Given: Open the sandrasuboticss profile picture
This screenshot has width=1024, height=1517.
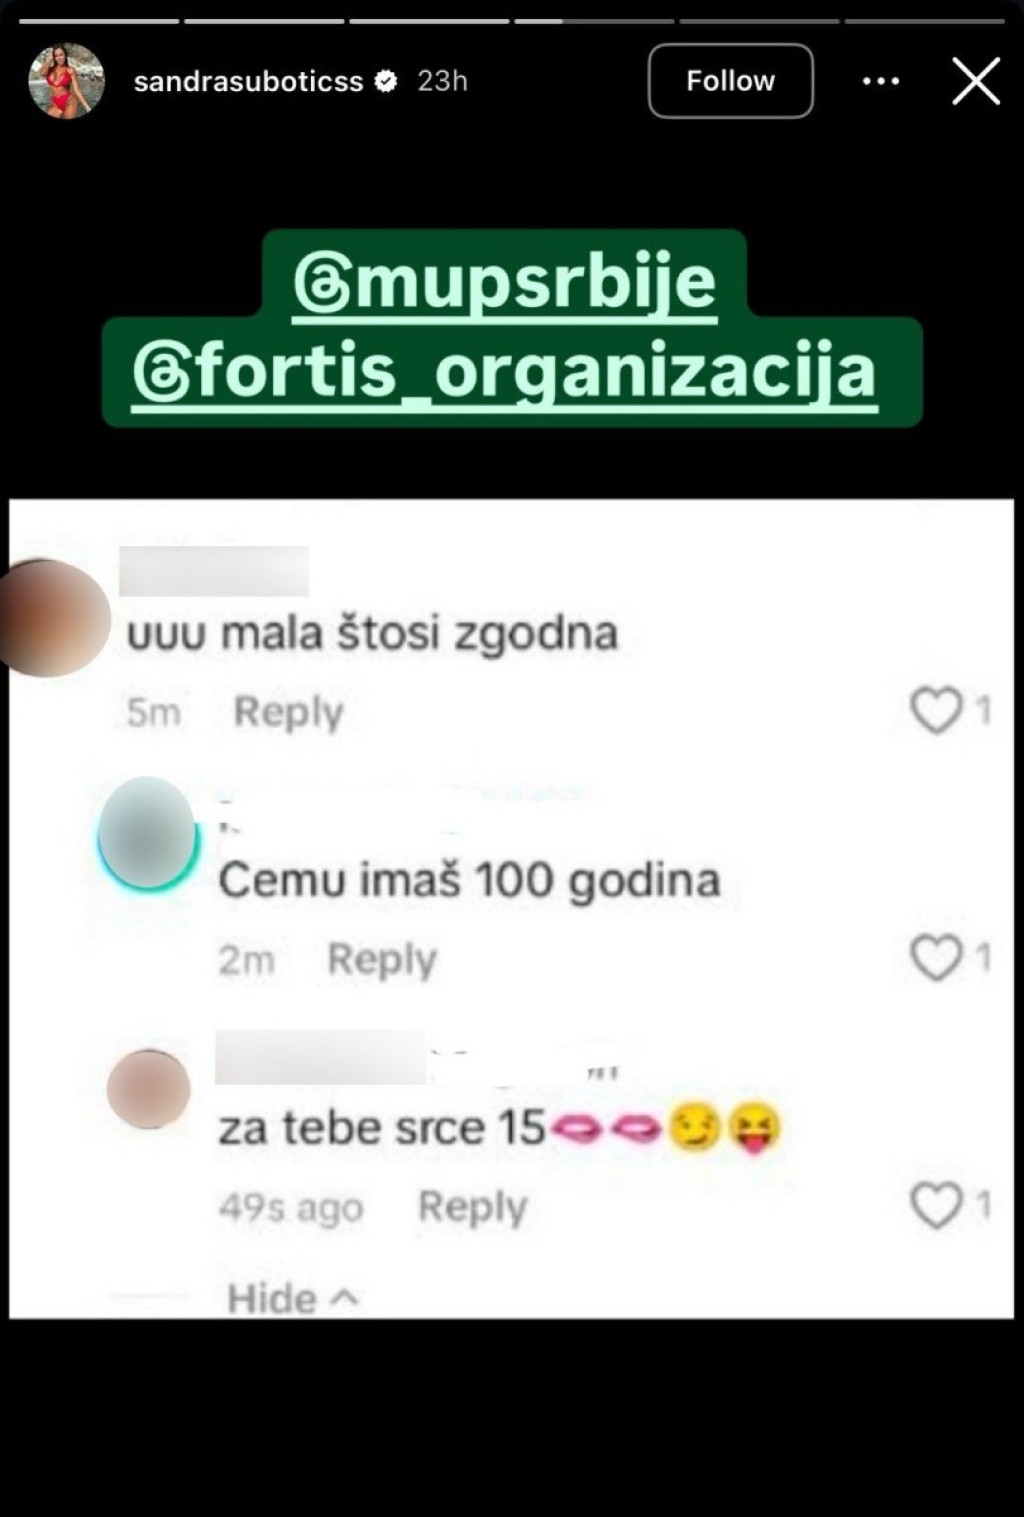Looking at the screenshot, I should (x=66, y=81).
